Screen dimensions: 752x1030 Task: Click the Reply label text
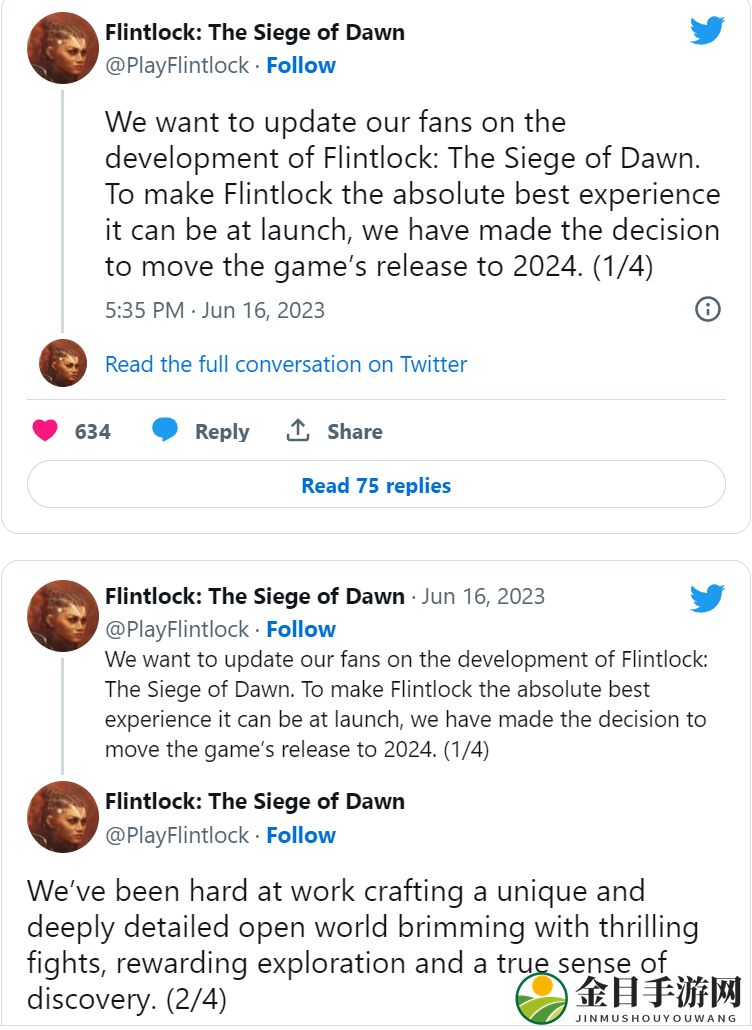pyautogui.click(x=222, y=432)
